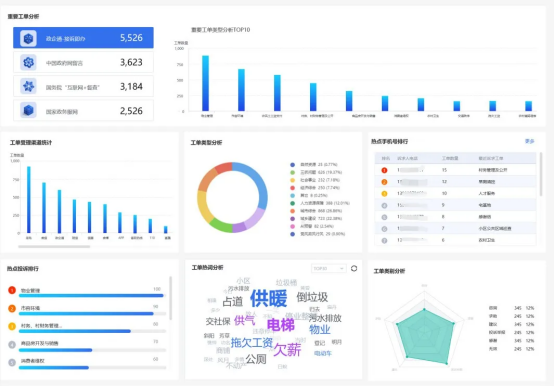Click the star-shaped icon beside 3,184
This screenshot has height=386, width=554.
28,87
